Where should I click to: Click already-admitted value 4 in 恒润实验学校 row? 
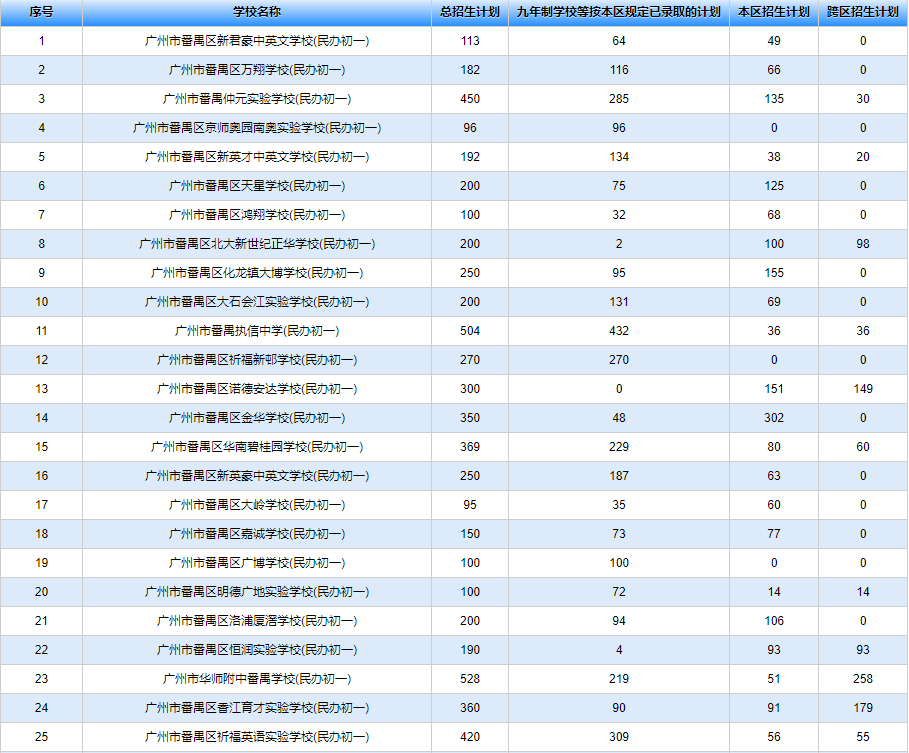tap(619, 650)
